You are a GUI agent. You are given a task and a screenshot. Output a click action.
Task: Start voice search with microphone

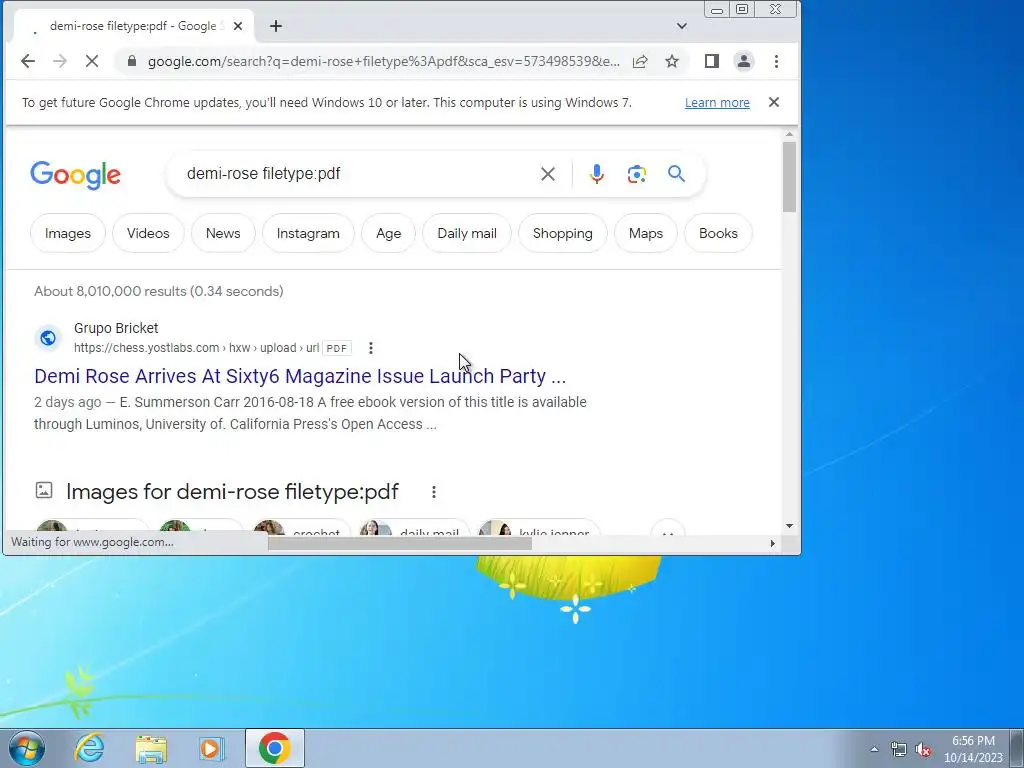click(596, 174)
